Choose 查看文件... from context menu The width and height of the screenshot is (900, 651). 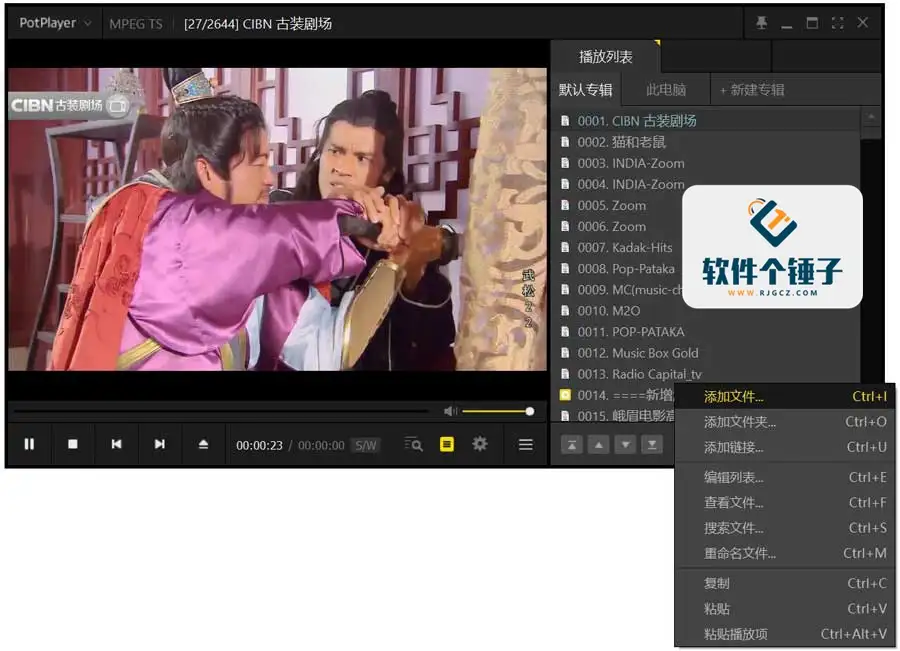point(785,502)
